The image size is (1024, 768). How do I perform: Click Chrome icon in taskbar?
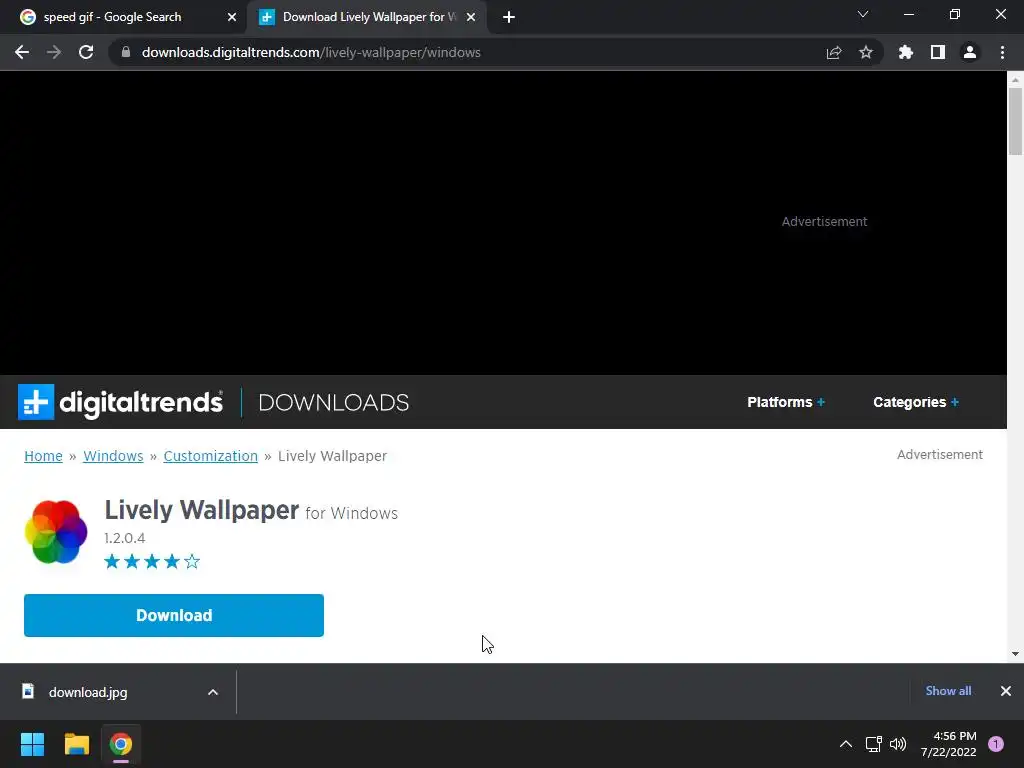[121, 744]
